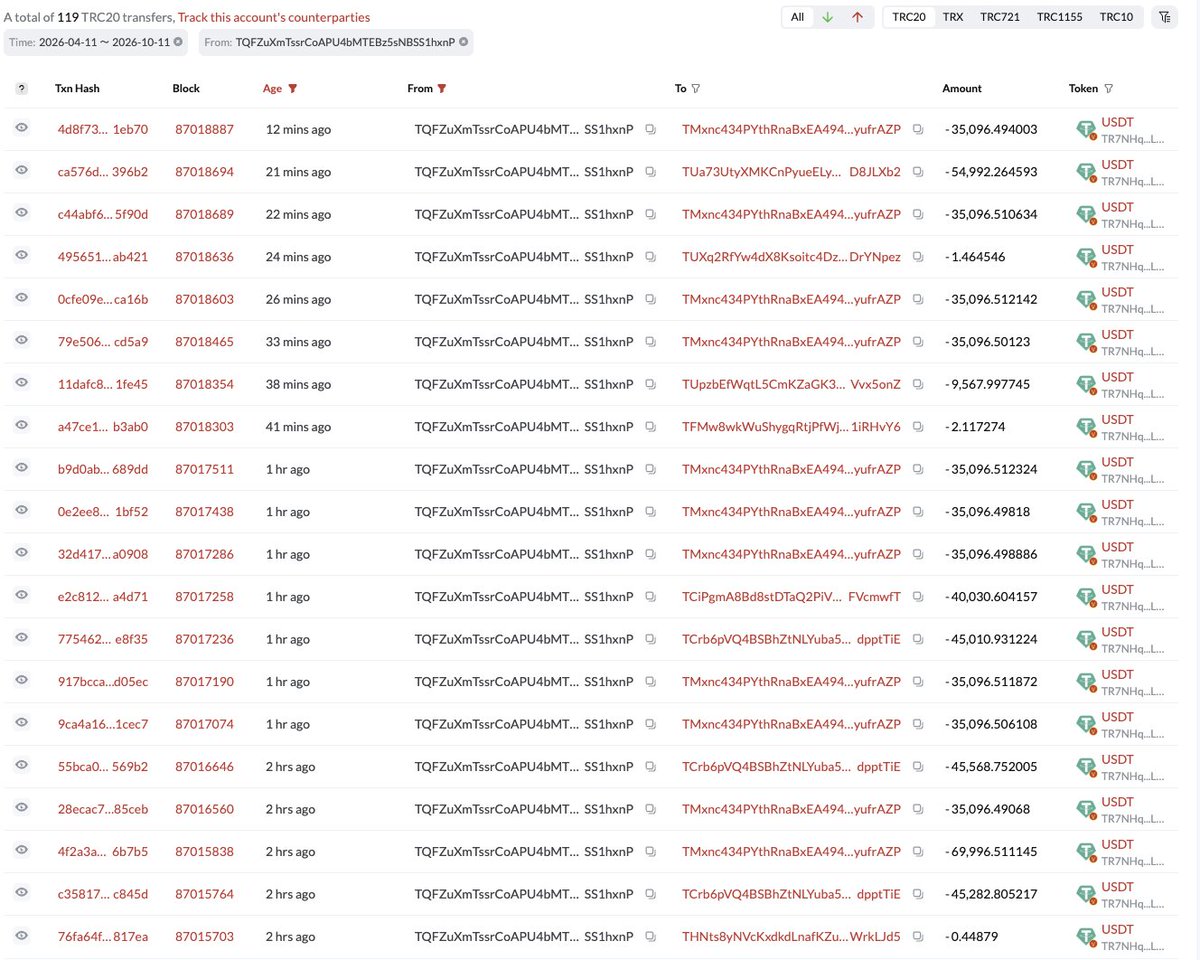Open Track this account's counterparties link
This screenshot has width=1200, height=960.
[274, 17]
